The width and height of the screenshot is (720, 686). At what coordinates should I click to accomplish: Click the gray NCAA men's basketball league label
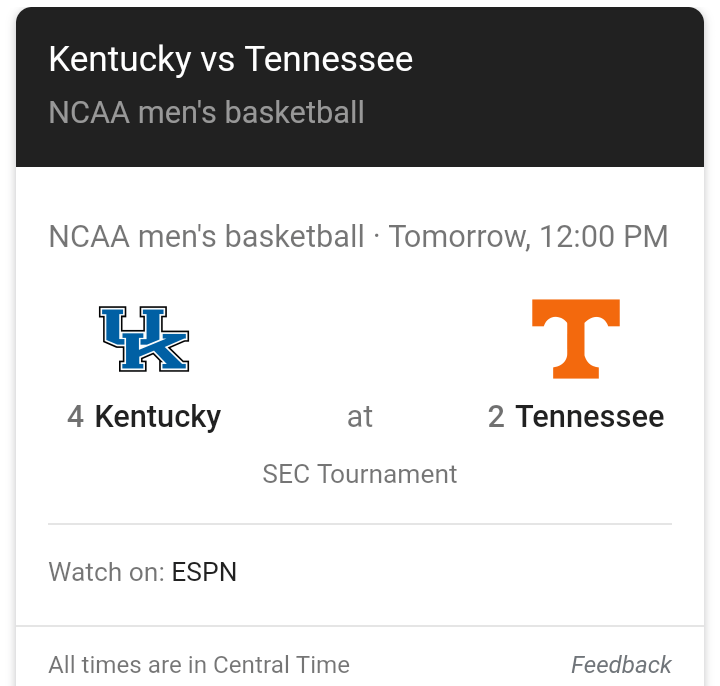[x=206, y=237]
